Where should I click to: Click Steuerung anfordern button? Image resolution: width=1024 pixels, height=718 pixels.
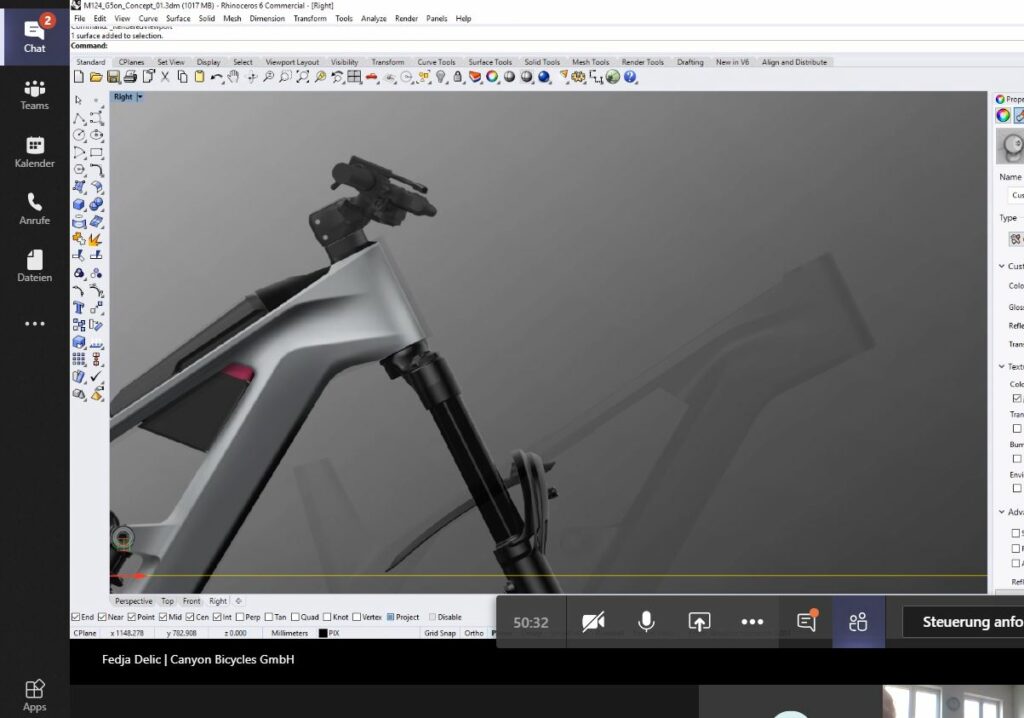(x=964, y=622)
